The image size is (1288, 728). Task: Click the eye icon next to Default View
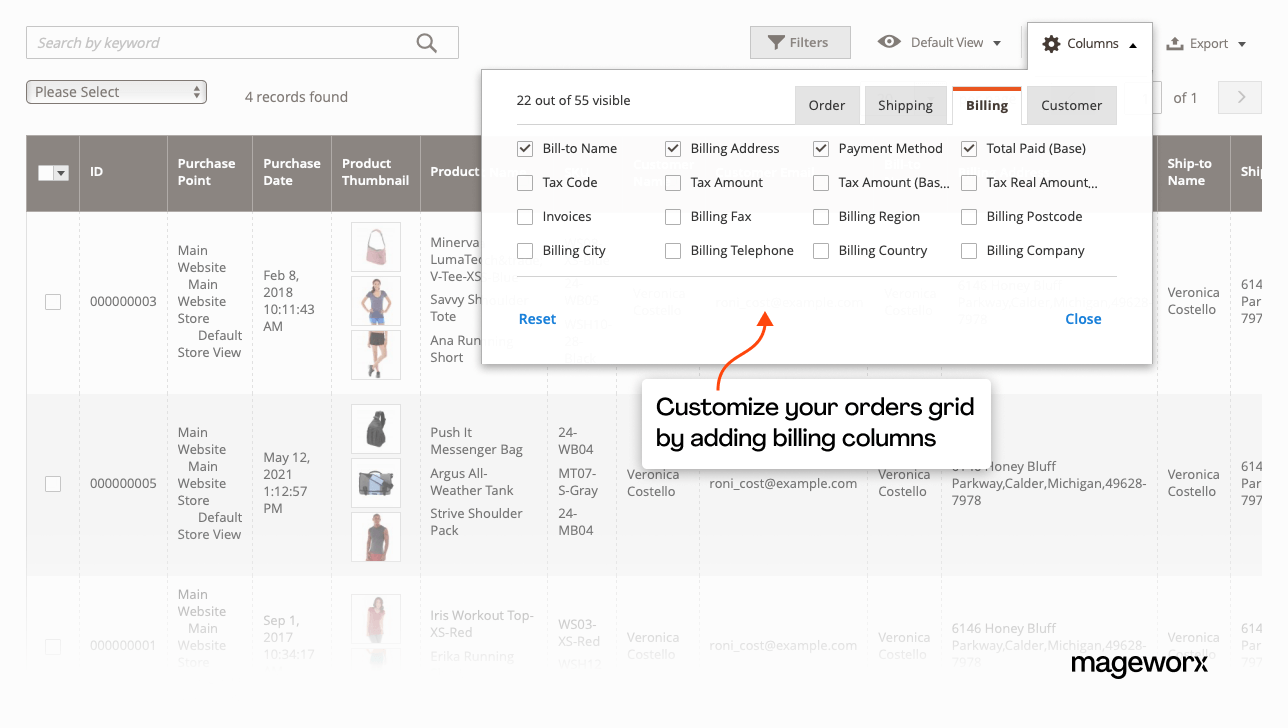tap(890, 43)
